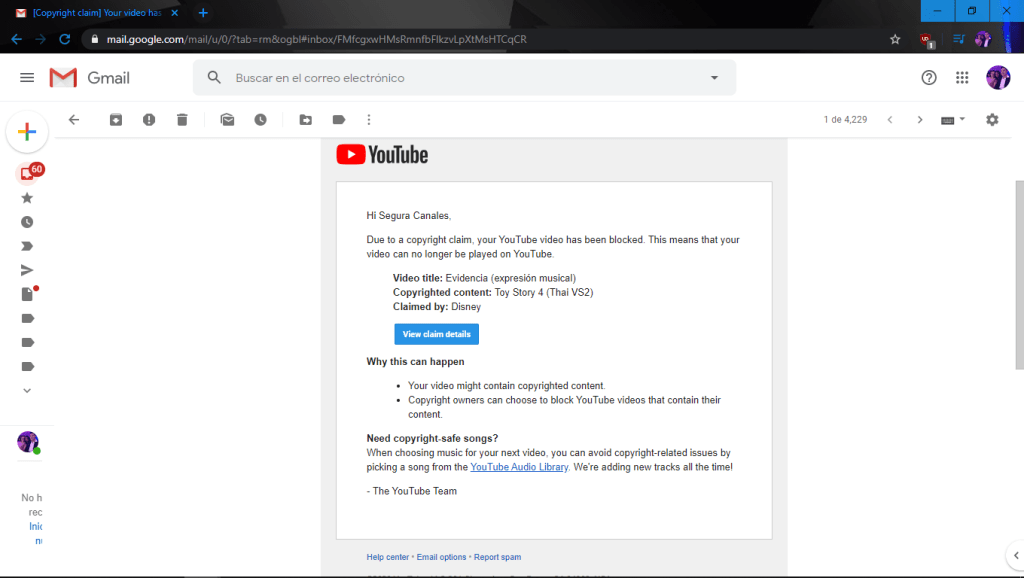Viewport: 1024px width, 578px height.
Task: Delete the email using the trash icon
Action: 182,120
